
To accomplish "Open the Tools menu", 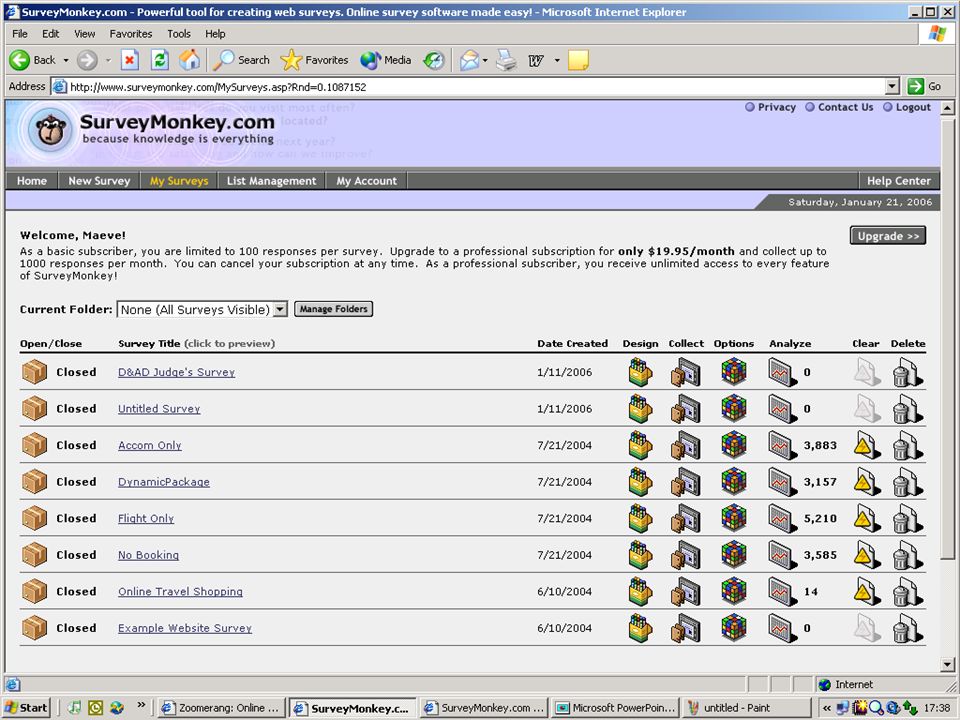I will point(179,34).
